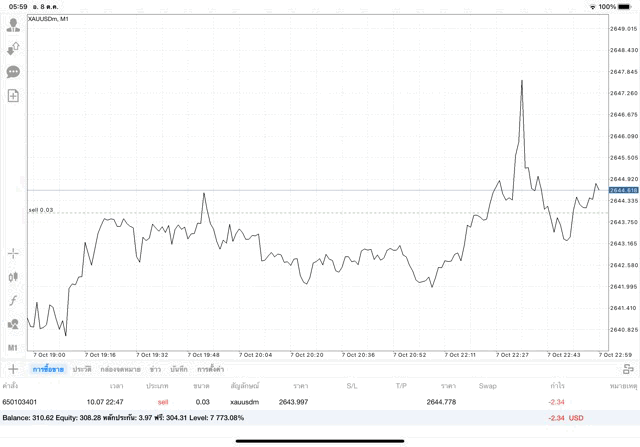Image resolution: width=640 pixels, height=447 pixels.
Task: Toggle the panel layout icon at right
Action: pos(628,369)
